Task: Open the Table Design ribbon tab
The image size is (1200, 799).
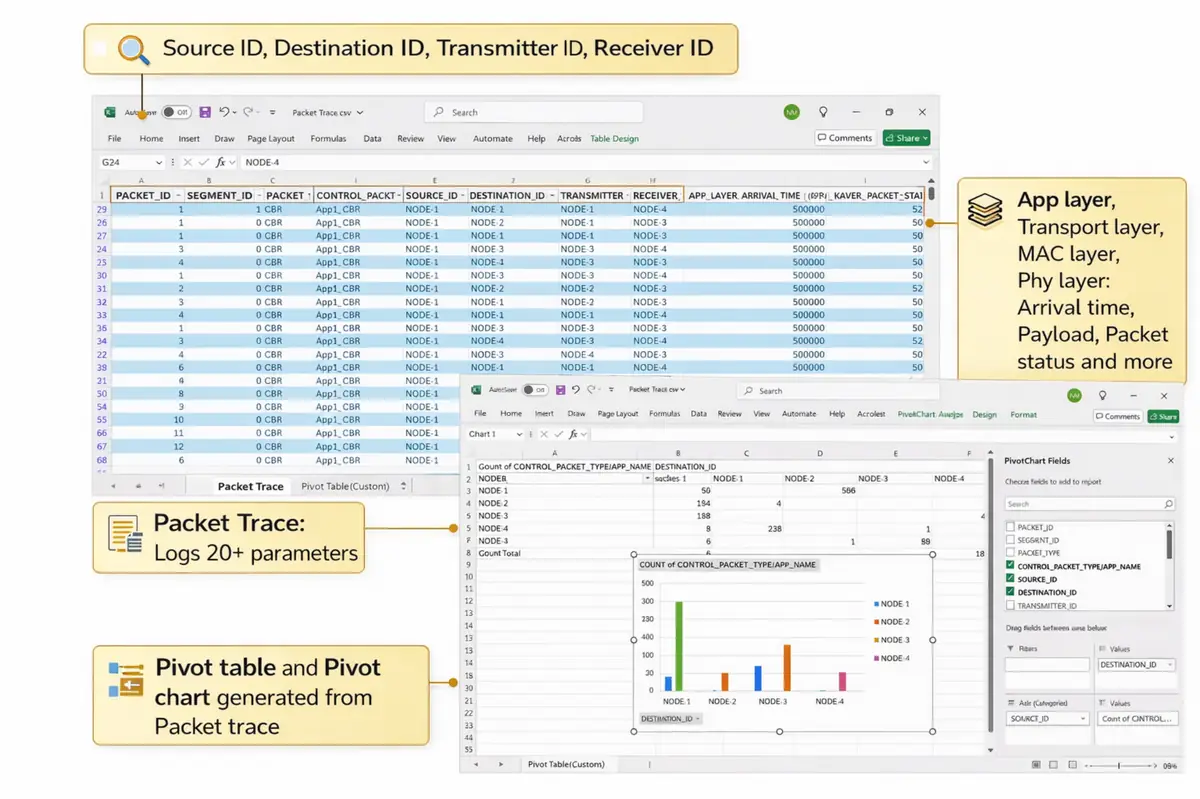Action: [614, 139]
